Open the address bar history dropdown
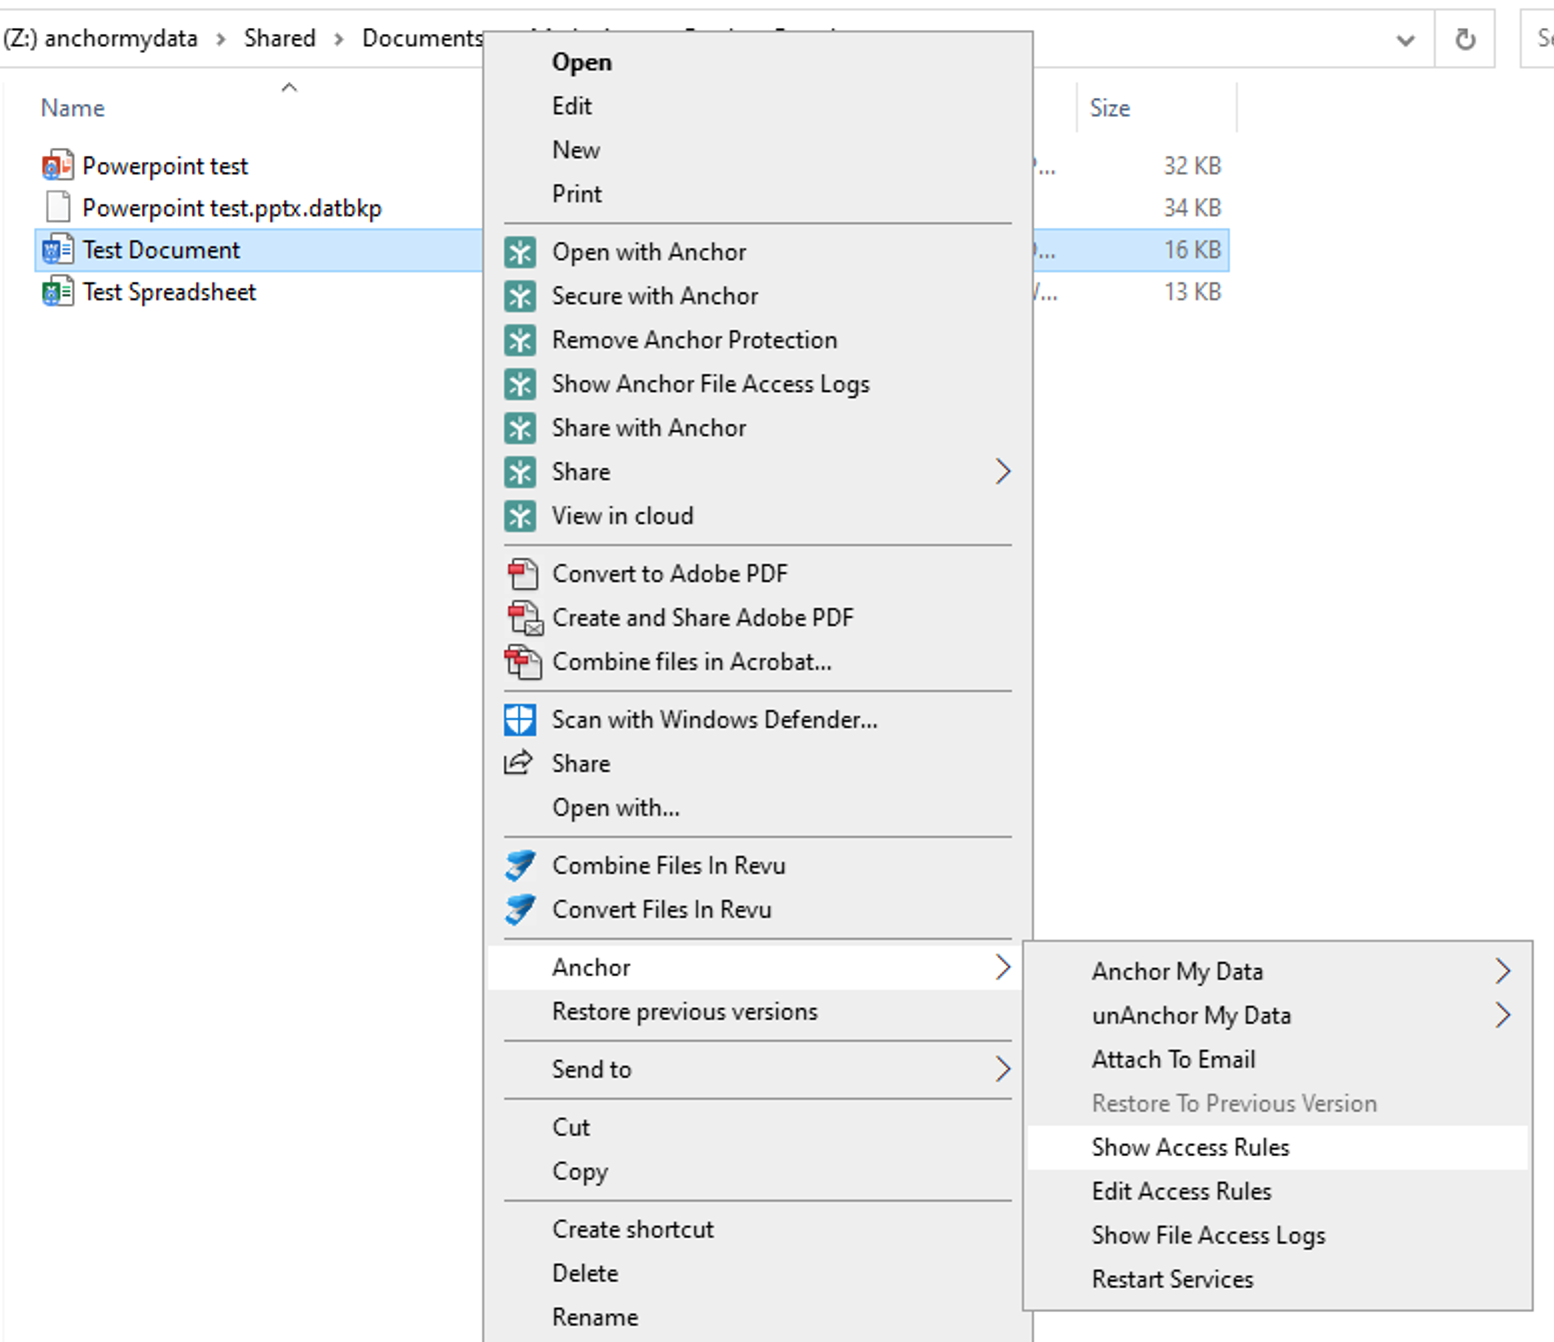The width and height of the screenshot is (1554, 1342). click(x=1406, y=40)
